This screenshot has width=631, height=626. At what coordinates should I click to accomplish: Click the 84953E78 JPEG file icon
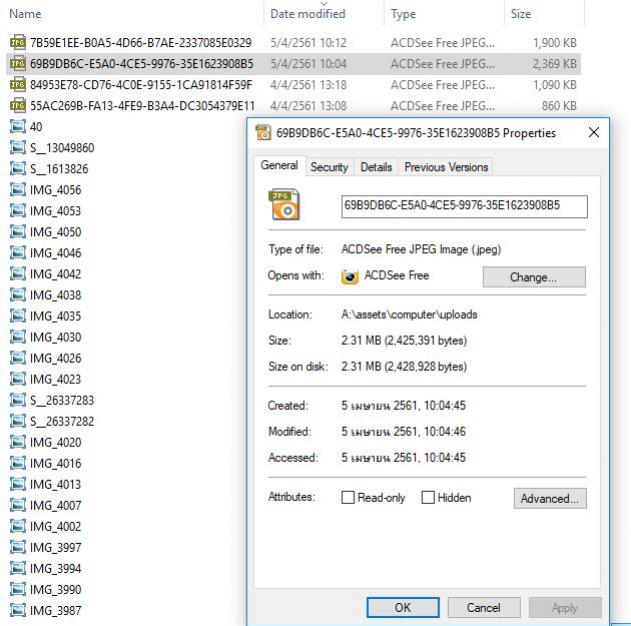18,85
